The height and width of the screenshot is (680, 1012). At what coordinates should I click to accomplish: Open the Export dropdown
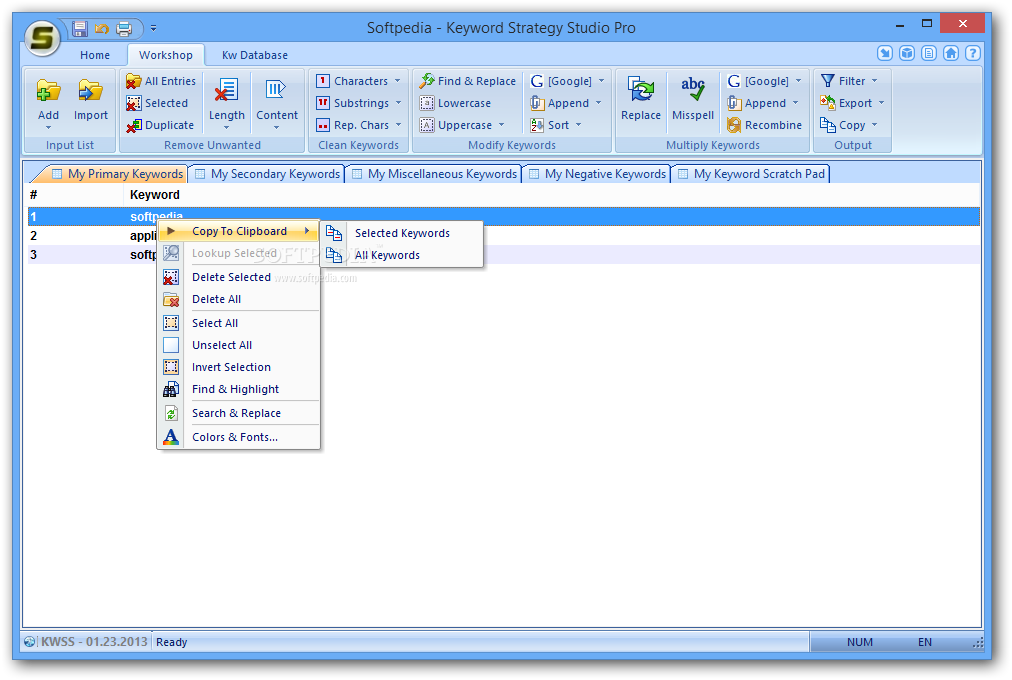click(x=881, y=103)
